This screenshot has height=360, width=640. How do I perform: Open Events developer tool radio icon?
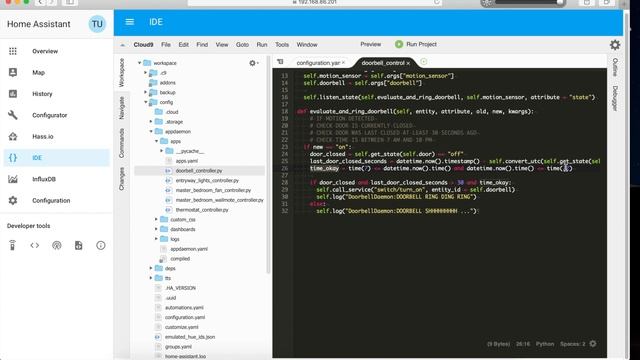(57, 245)
